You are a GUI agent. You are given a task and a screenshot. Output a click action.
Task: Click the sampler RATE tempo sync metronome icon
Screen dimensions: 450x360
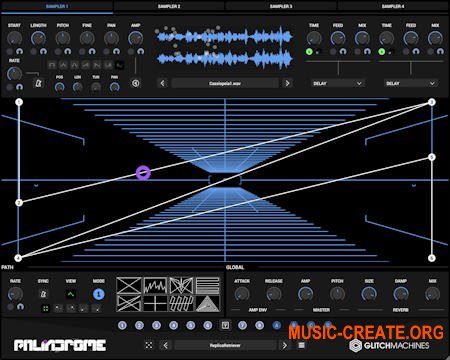(x=38, y=83)
